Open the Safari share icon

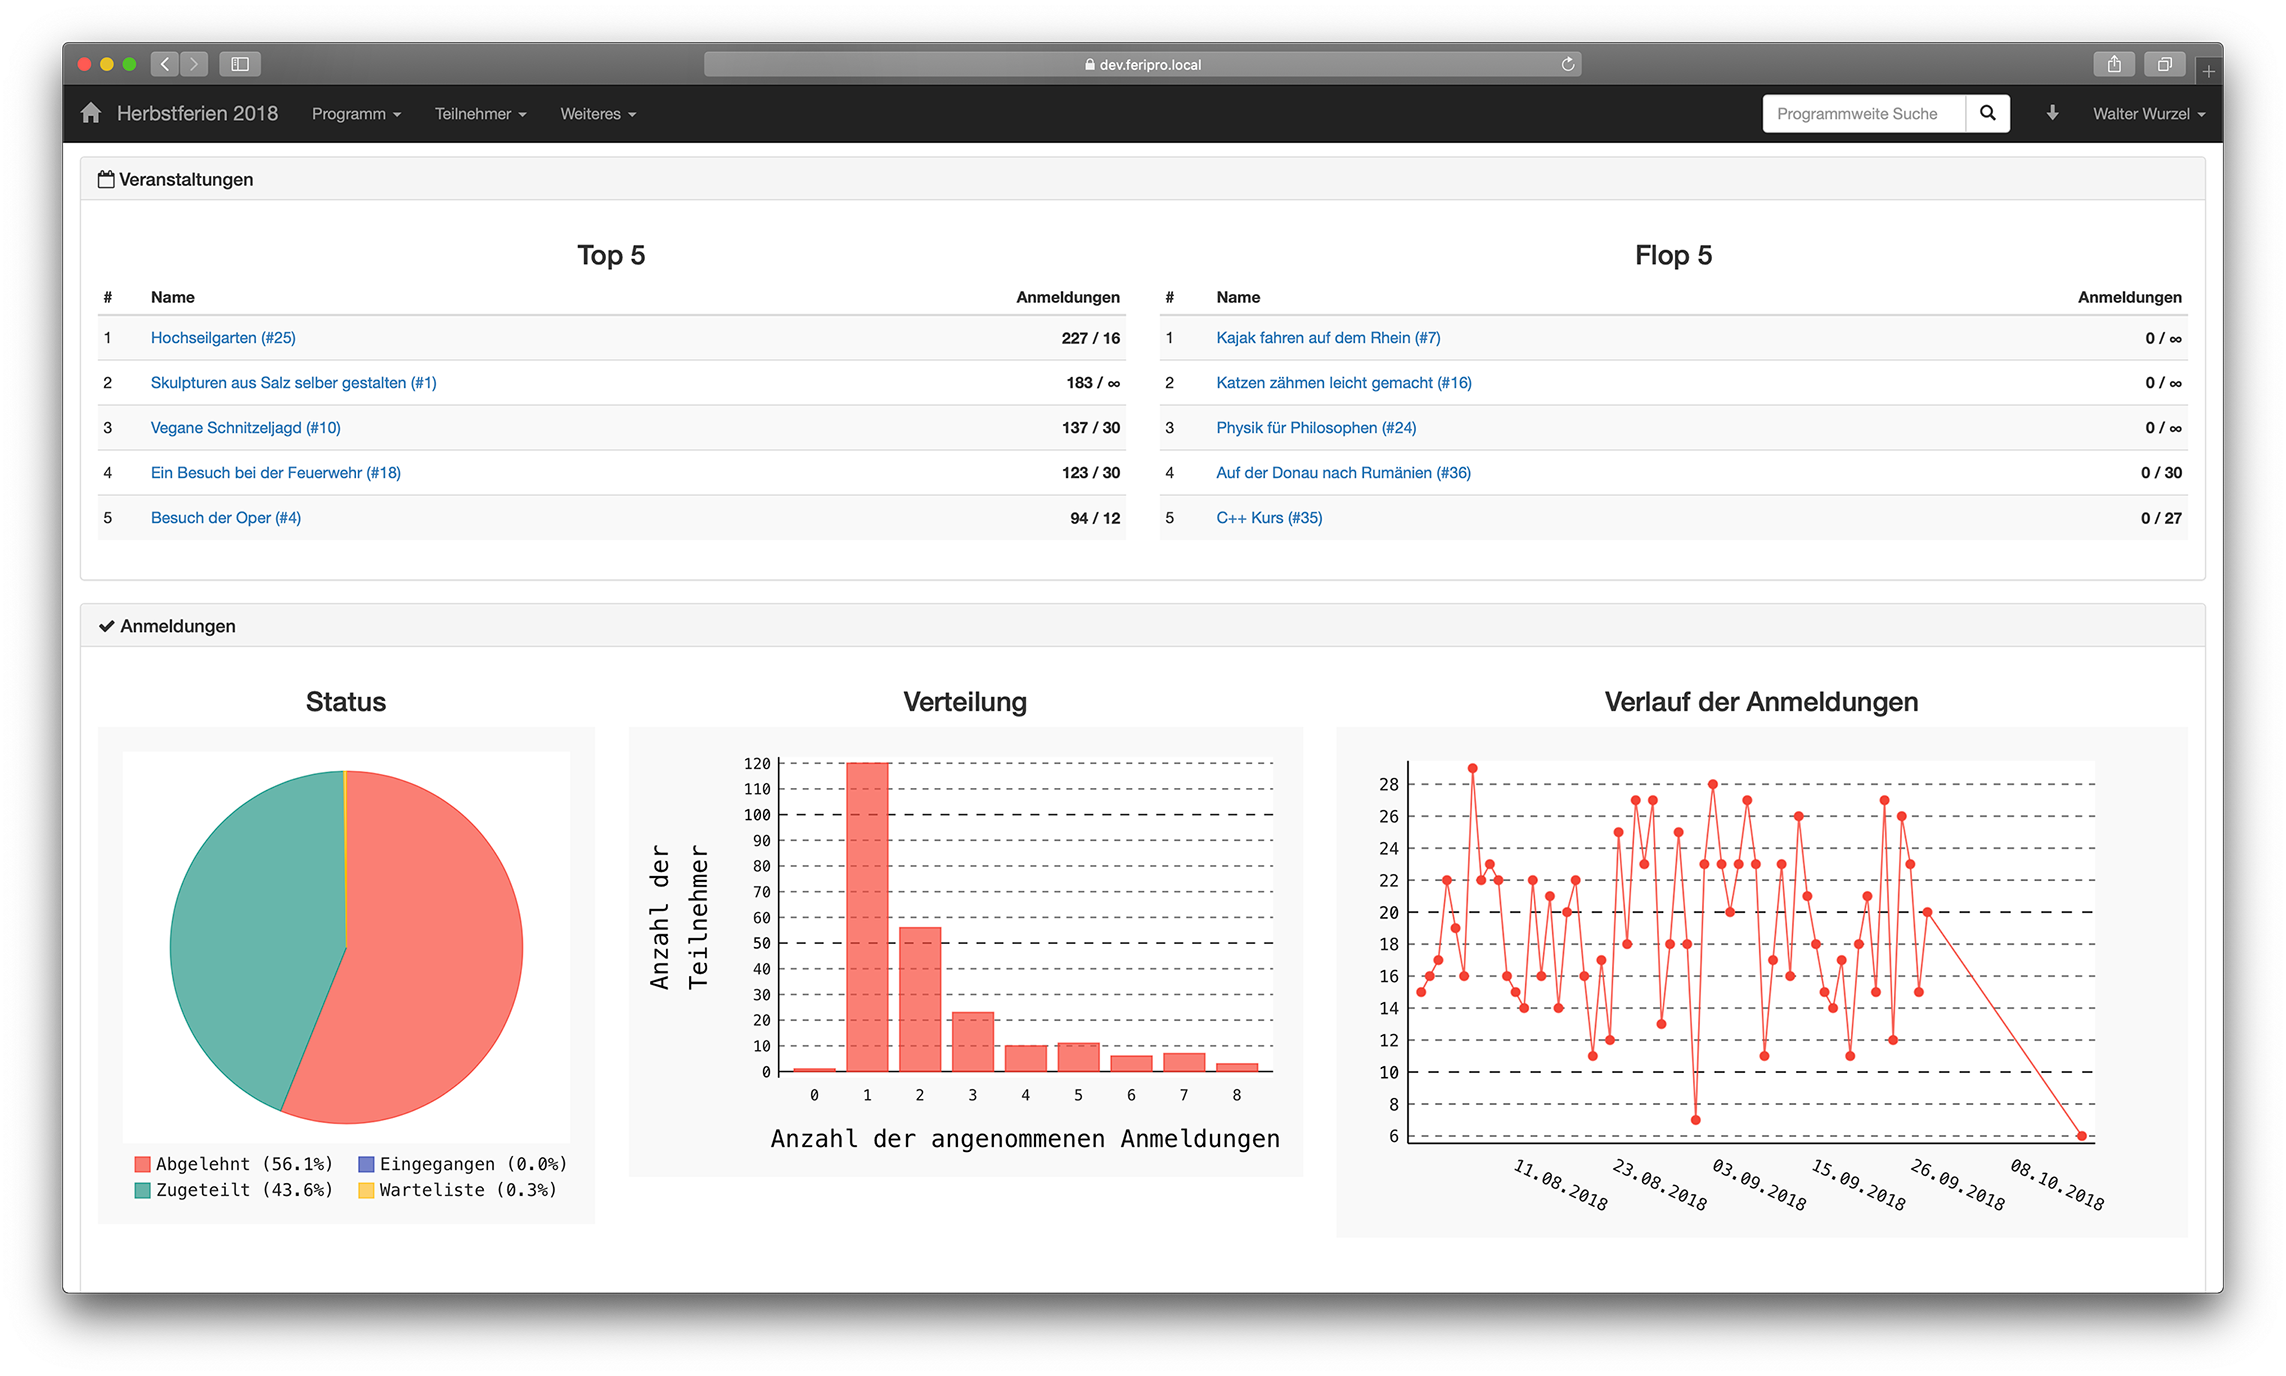coord(2114,64)
